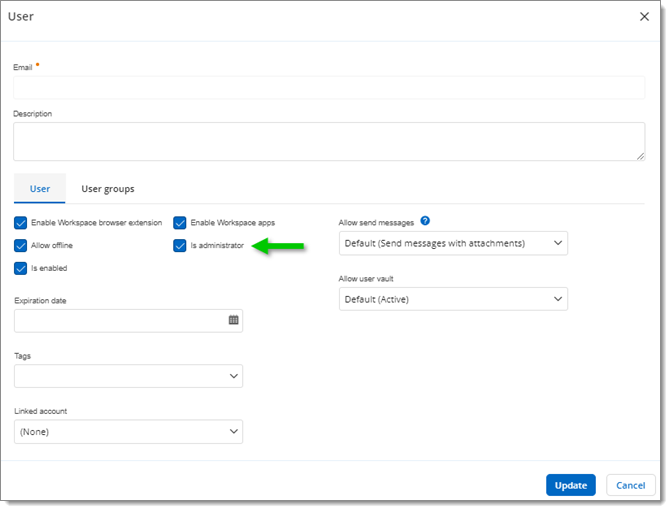Image resolution: width=671 pixels, height=511 pixels.
Task: Switch to the User groups tab
Action: click(x=107, y=188)
